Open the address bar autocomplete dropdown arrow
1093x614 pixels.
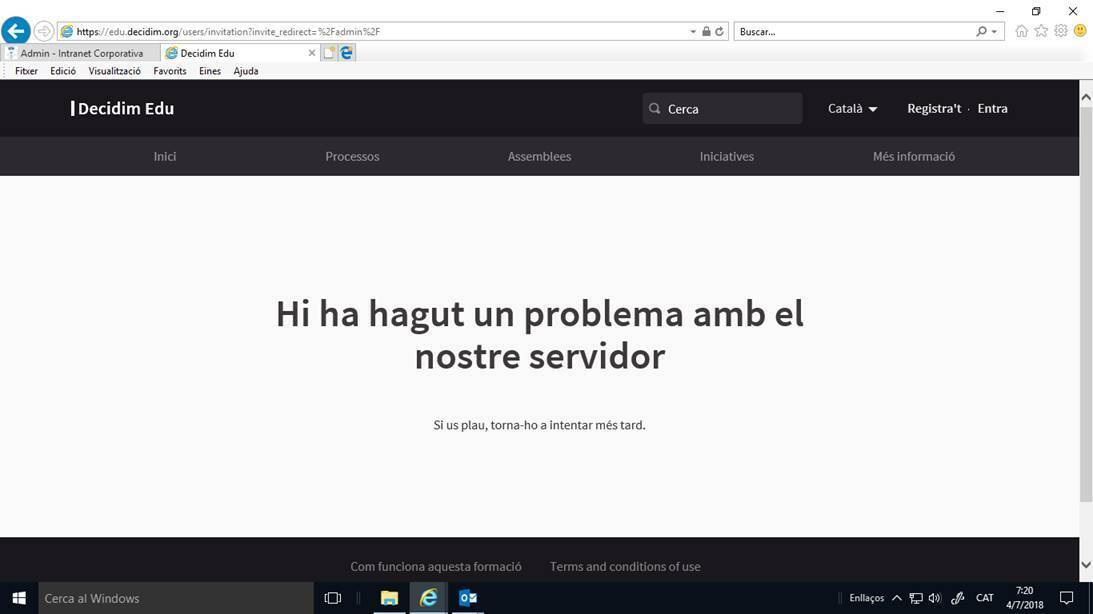click(693, 32)
